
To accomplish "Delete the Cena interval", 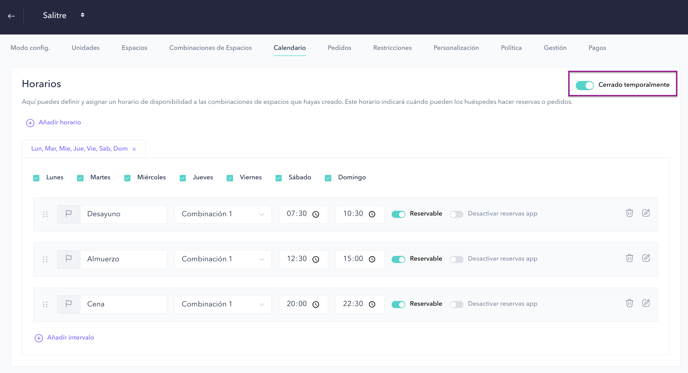I will (629, 303).
